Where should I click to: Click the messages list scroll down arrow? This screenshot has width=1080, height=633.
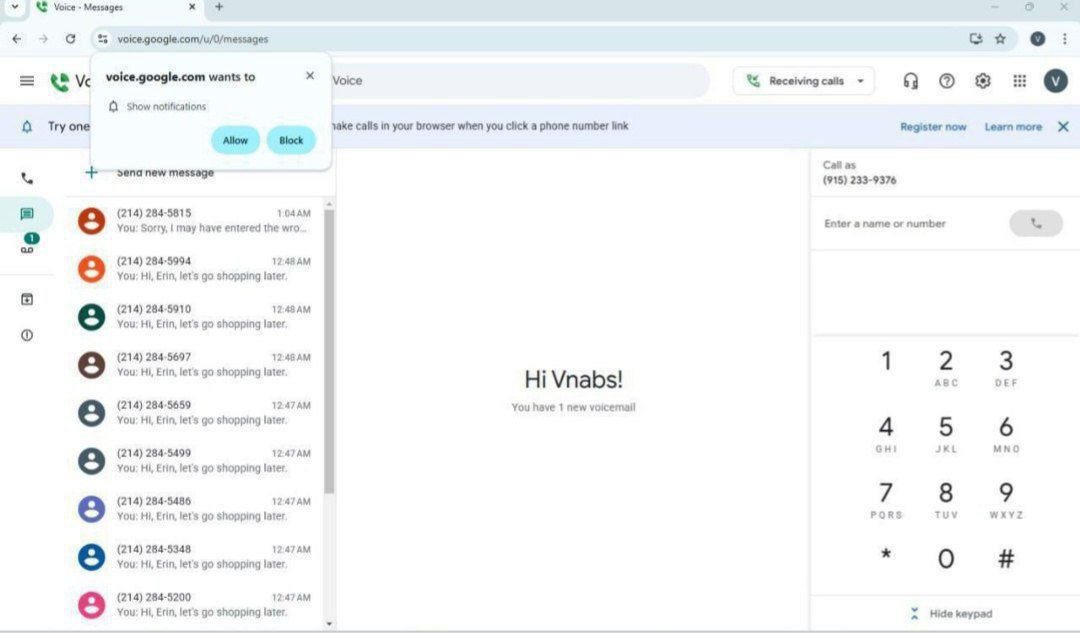[329, 624]
